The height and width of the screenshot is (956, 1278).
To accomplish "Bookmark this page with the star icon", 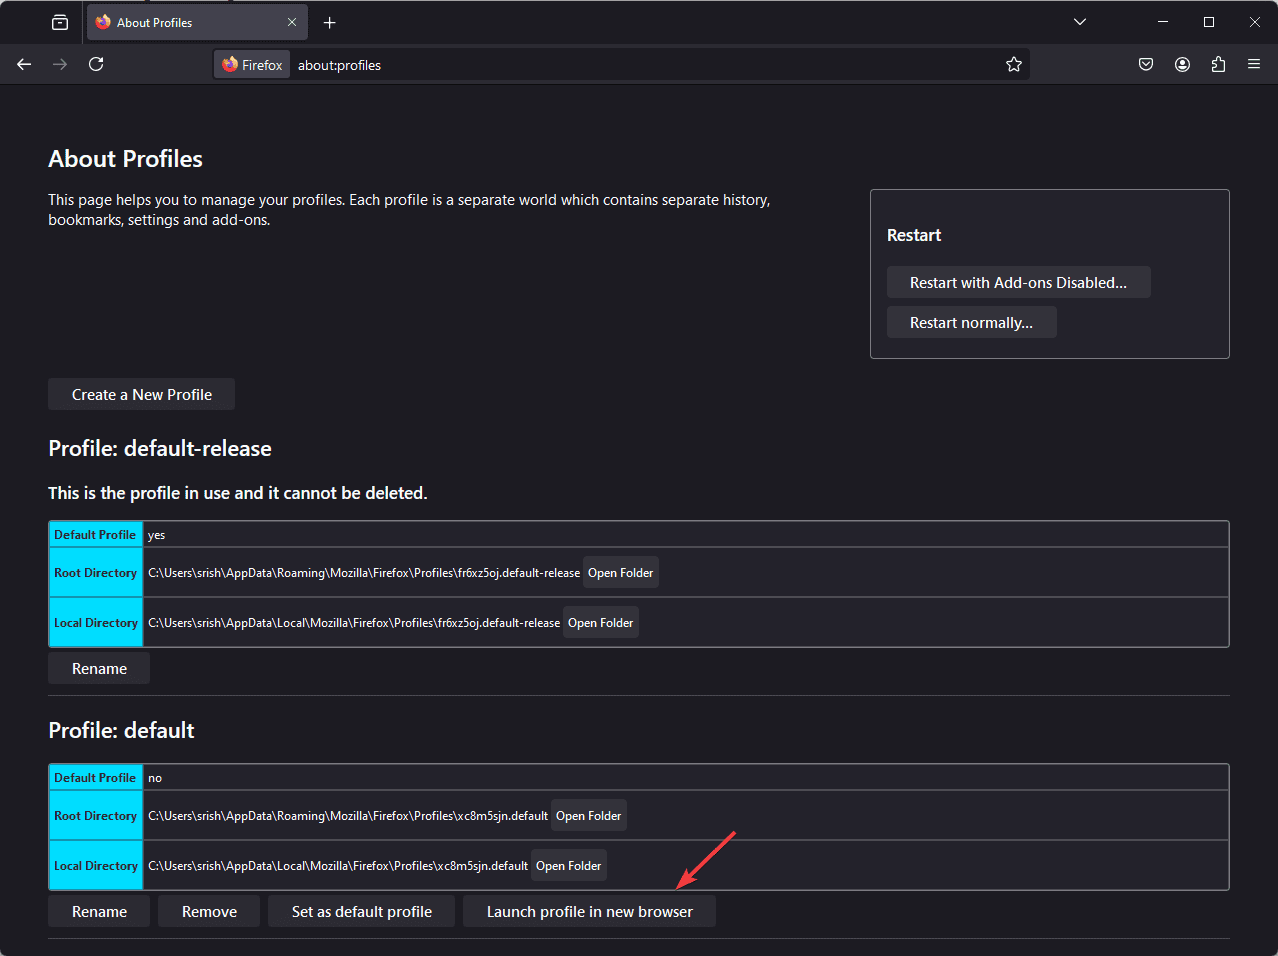I will pos(1013,65).
